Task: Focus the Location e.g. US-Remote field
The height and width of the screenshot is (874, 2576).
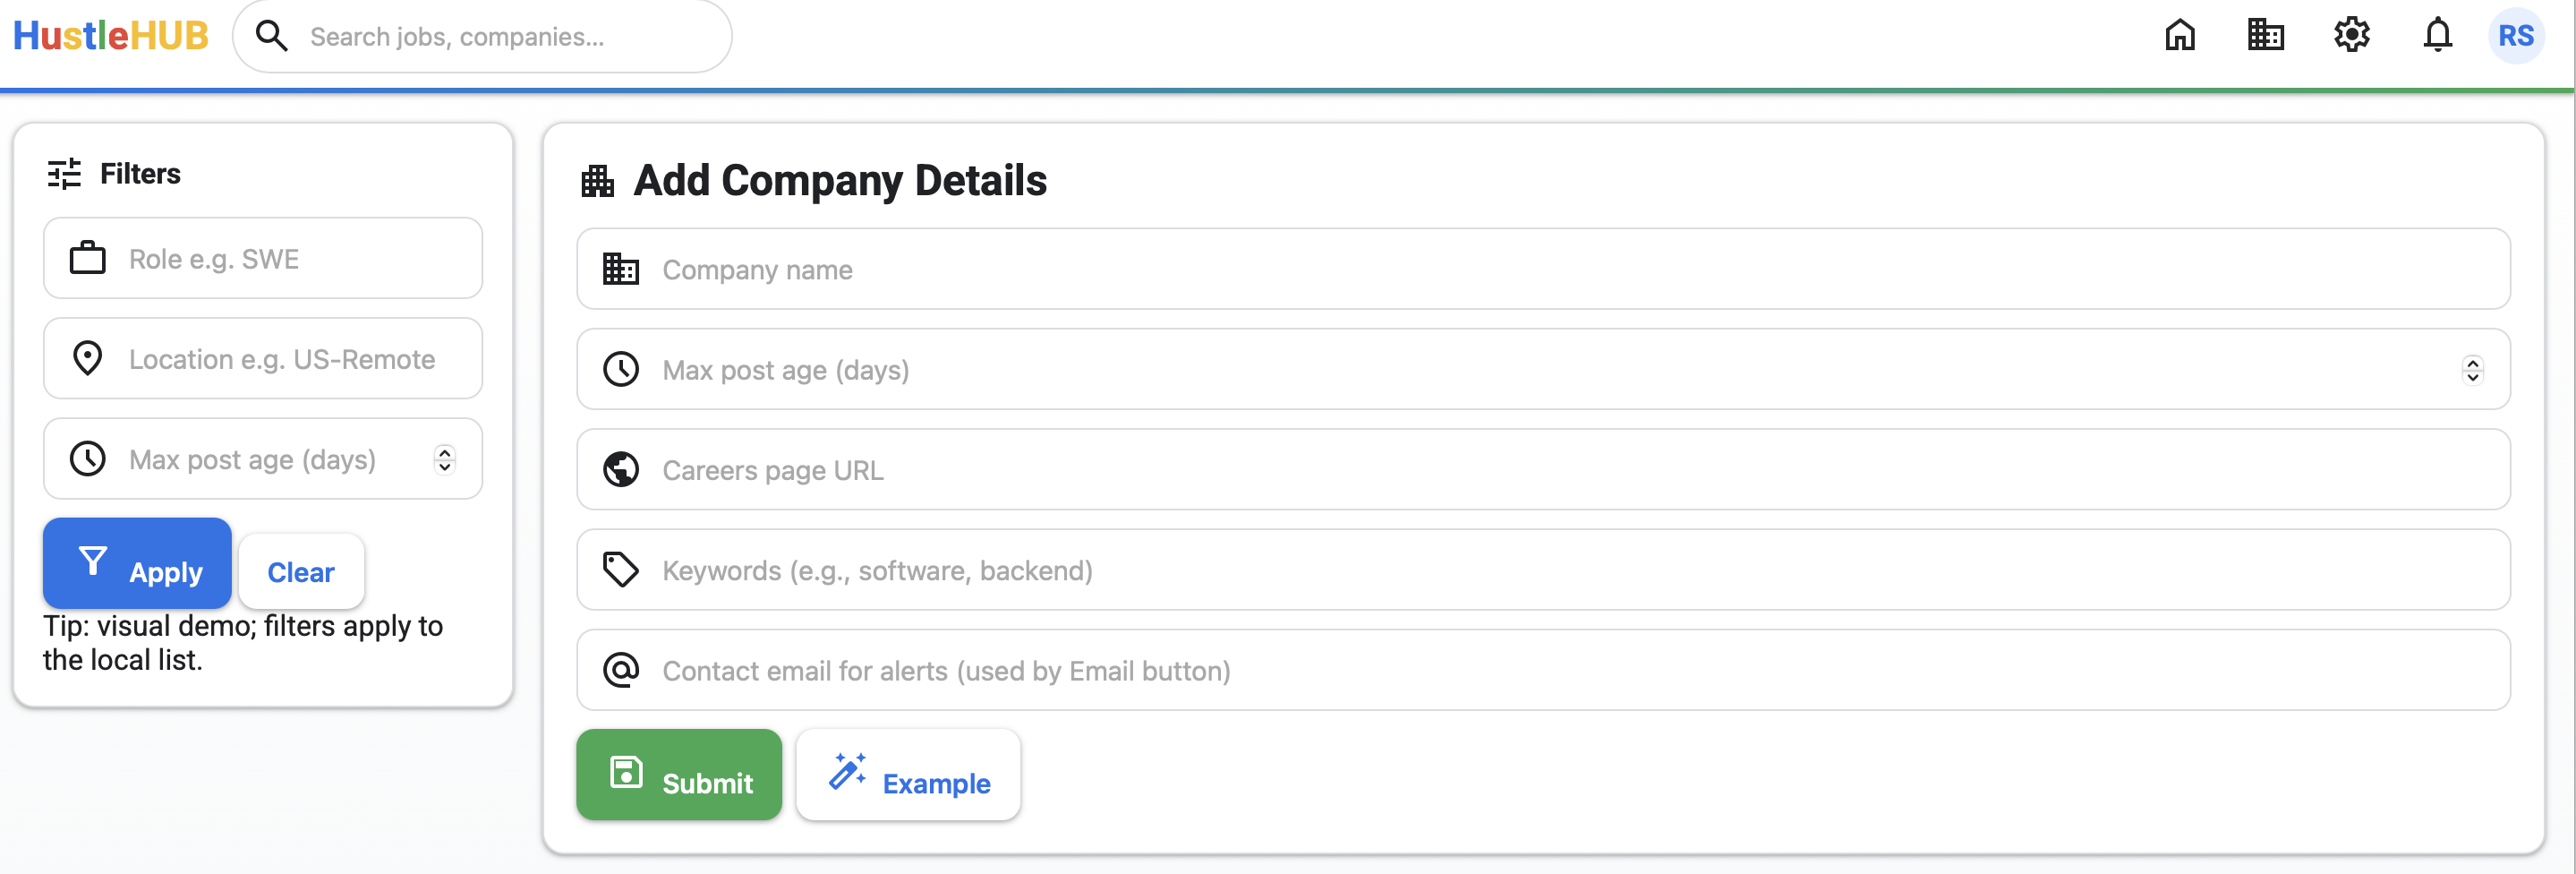Action: click(x=263, y=358)
